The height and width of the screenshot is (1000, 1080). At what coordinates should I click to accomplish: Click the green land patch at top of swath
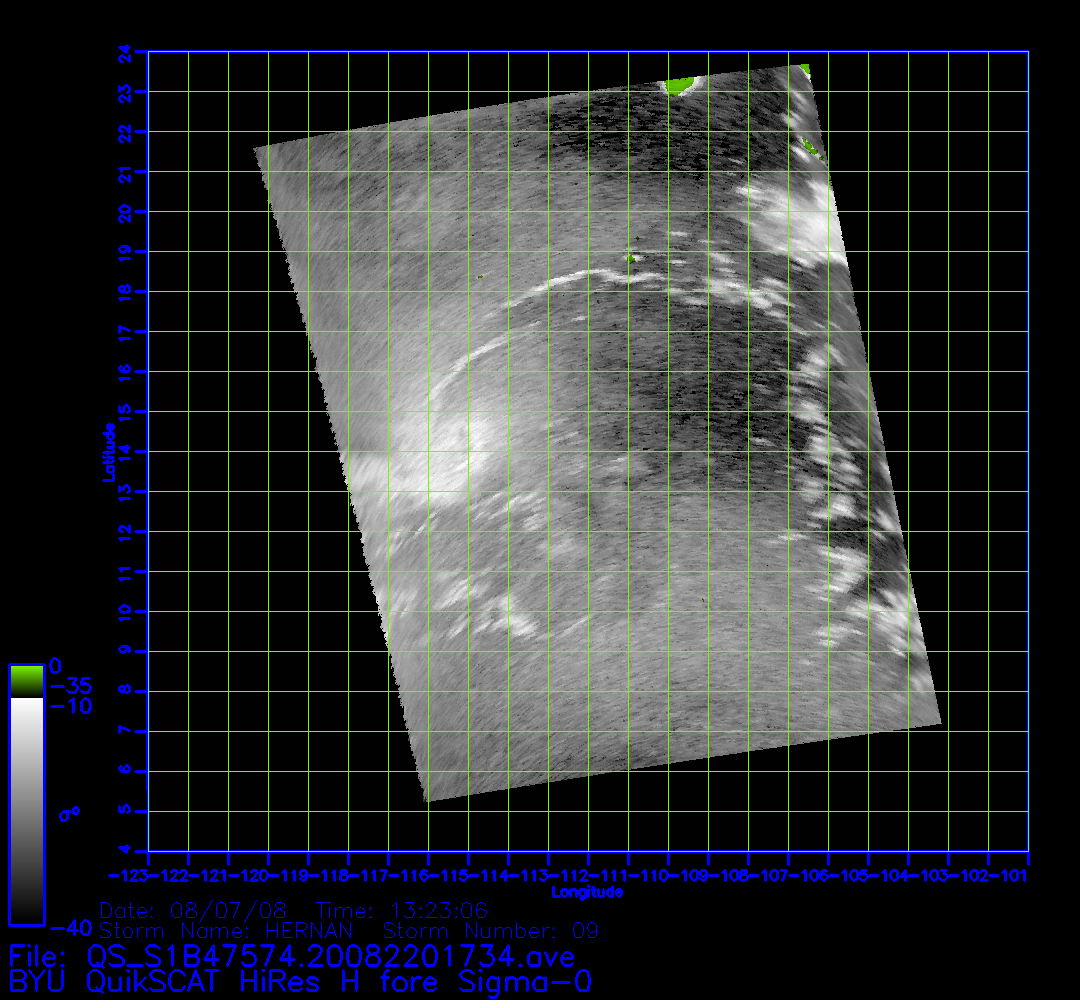click(683, 86)
